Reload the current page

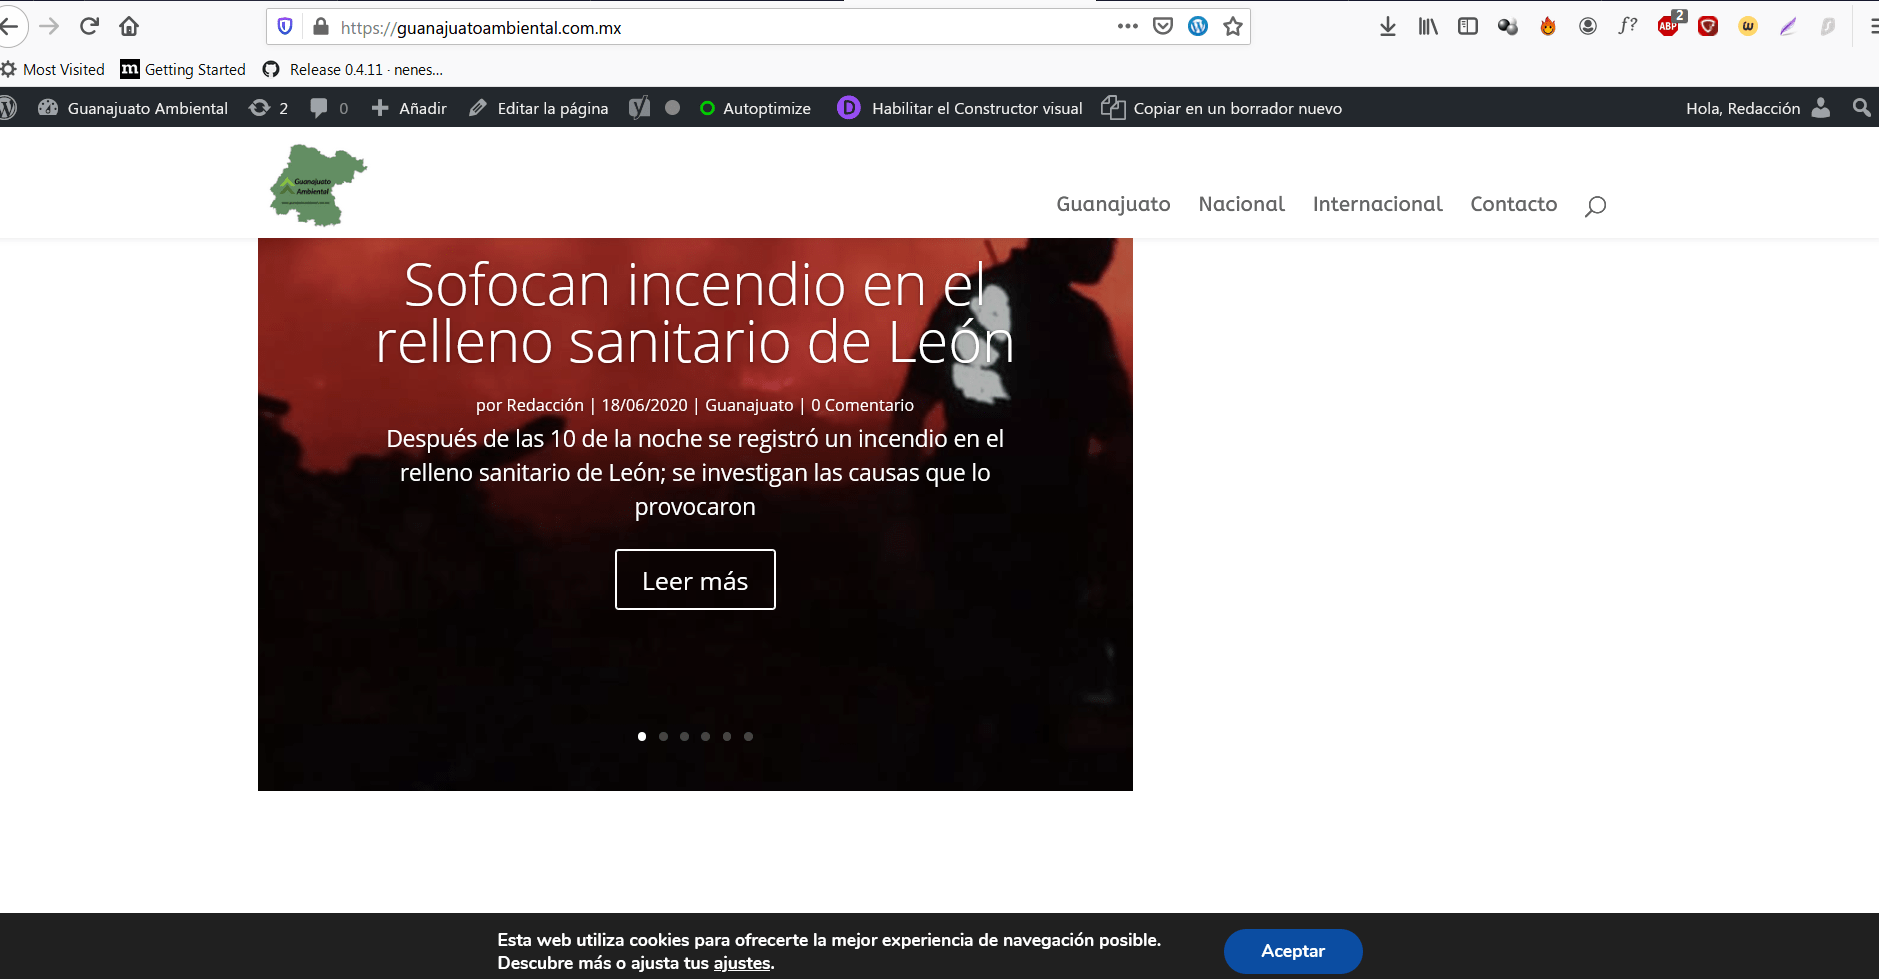pos(89,26)
